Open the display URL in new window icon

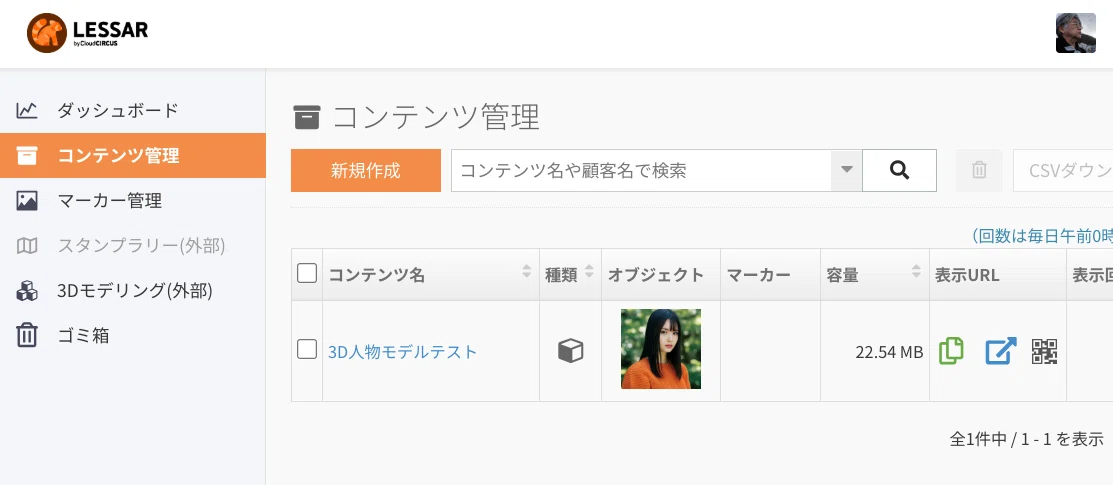[1001, 351]
